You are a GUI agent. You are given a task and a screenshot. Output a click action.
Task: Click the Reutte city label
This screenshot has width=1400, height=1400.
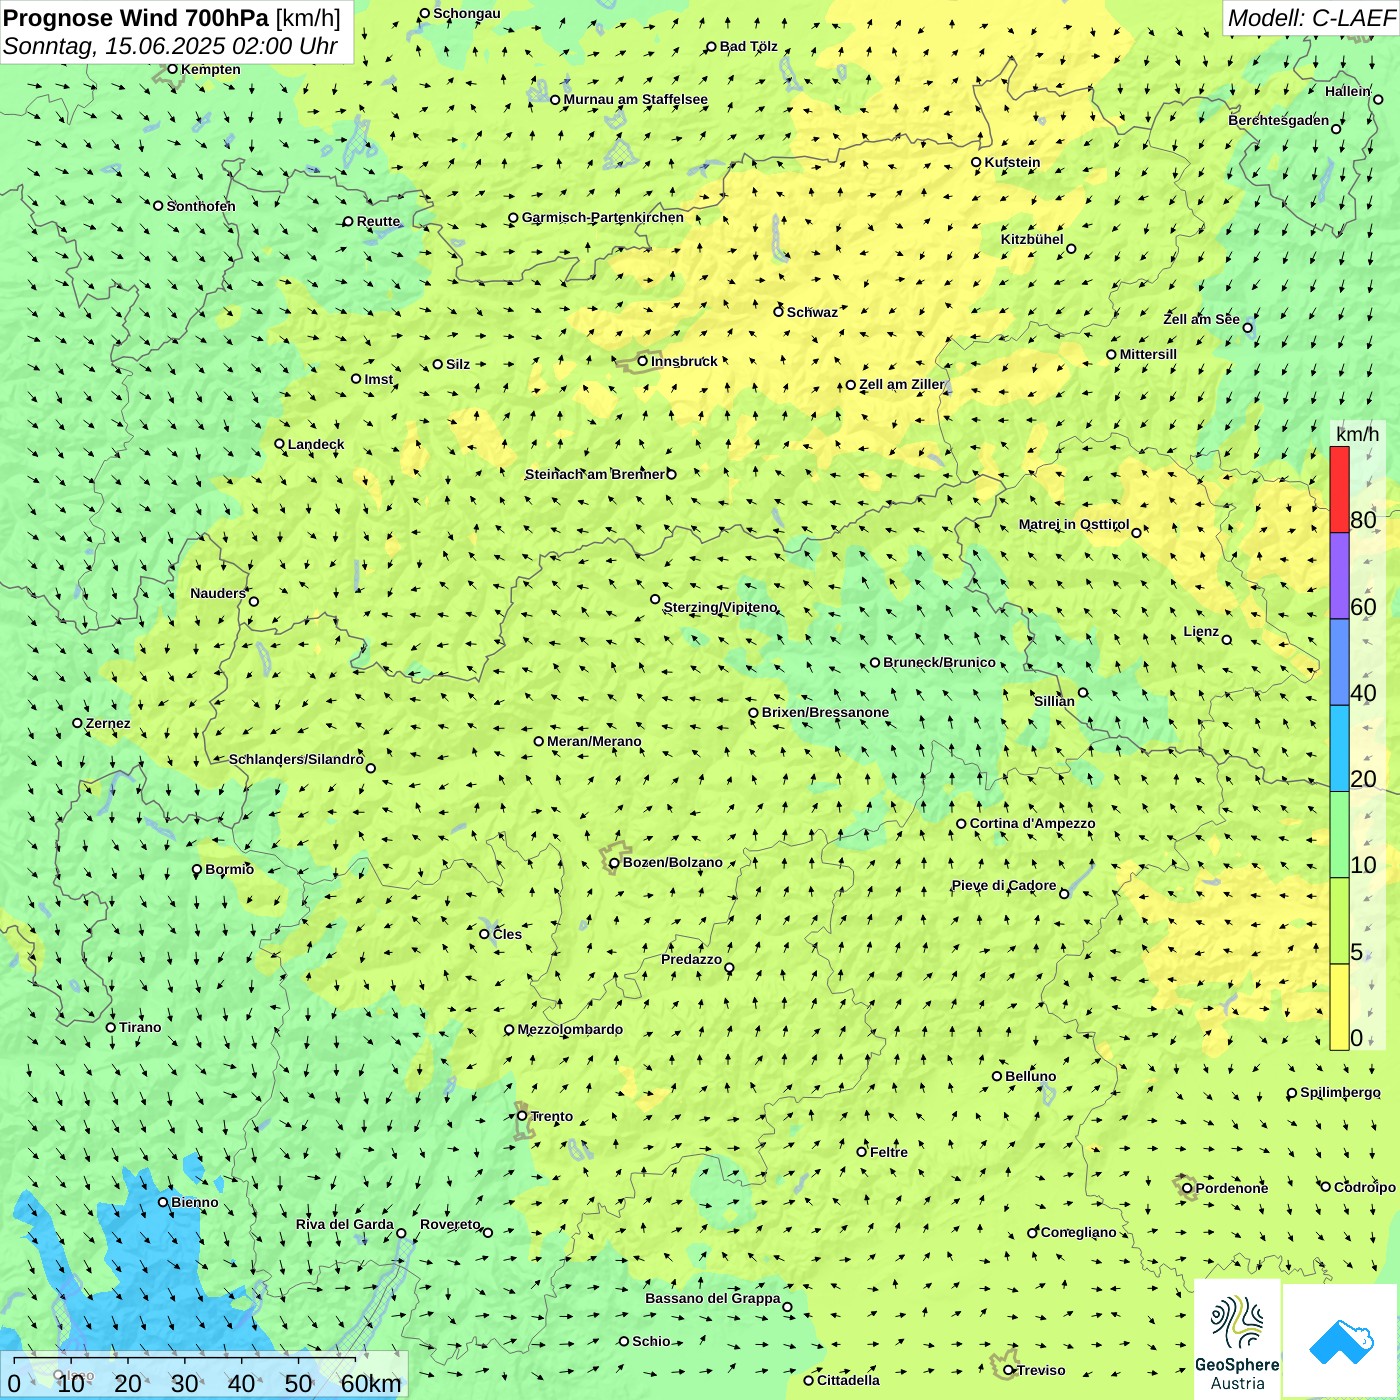[378, 221]
